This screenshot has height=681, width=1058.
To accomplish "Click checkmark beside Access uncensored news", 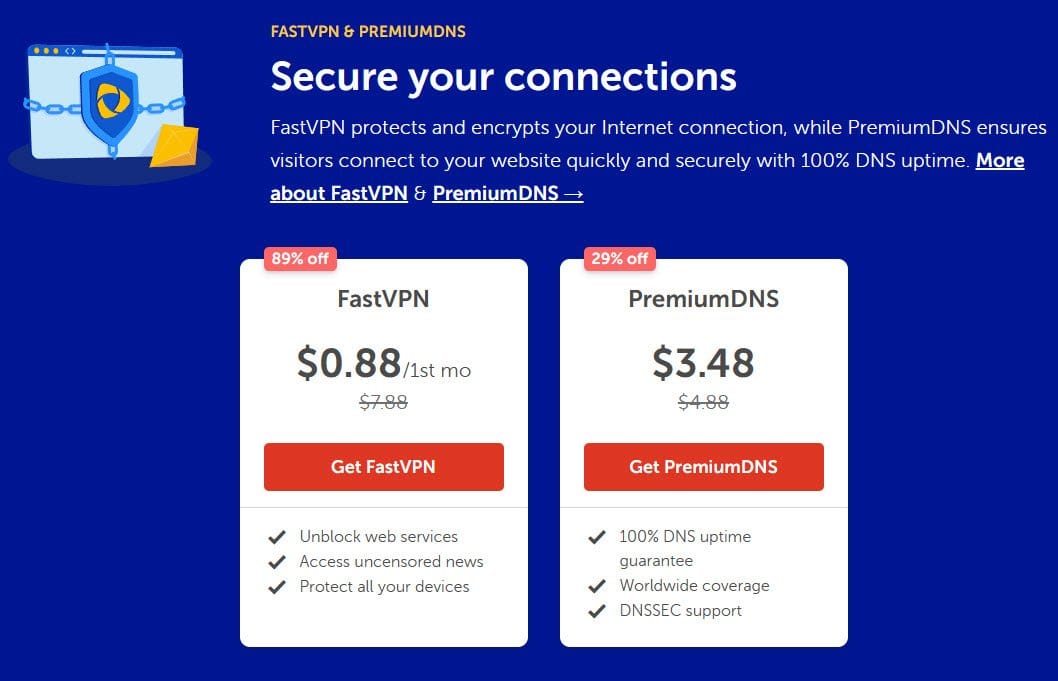I will [x=277, y=562].
